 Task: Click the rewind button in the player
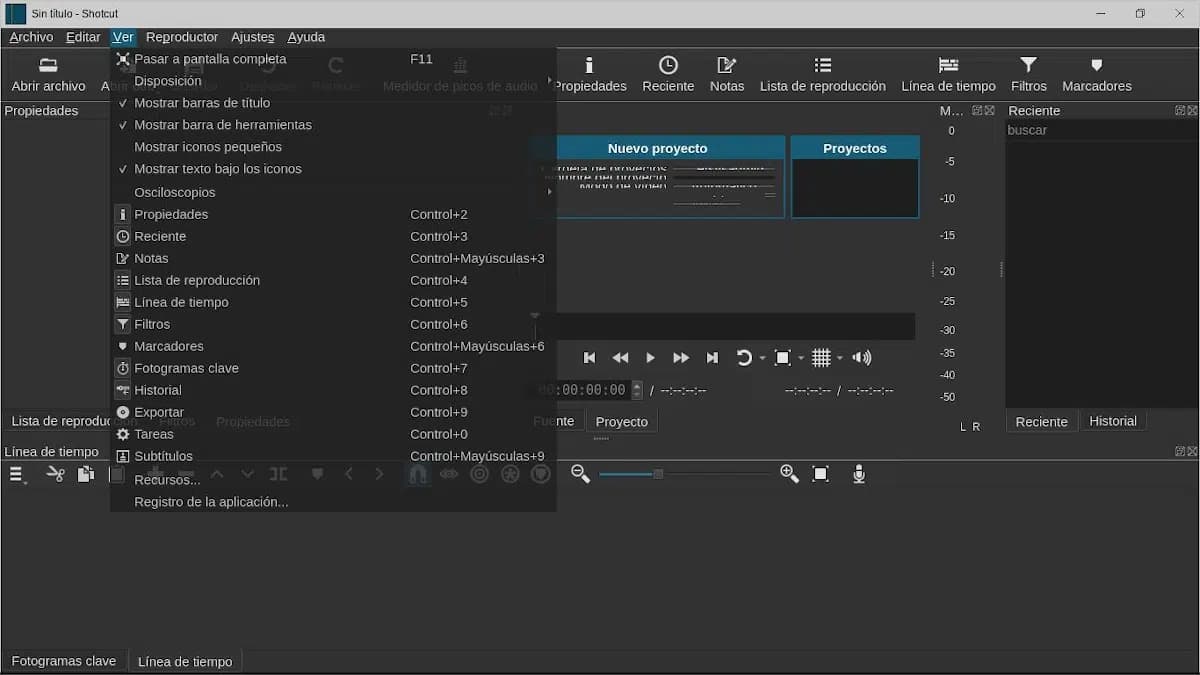tap(620, 358)
